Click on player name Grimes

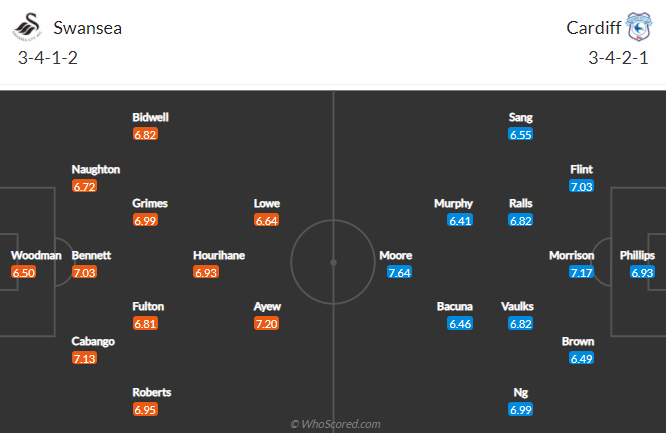[x=150, y=204]
